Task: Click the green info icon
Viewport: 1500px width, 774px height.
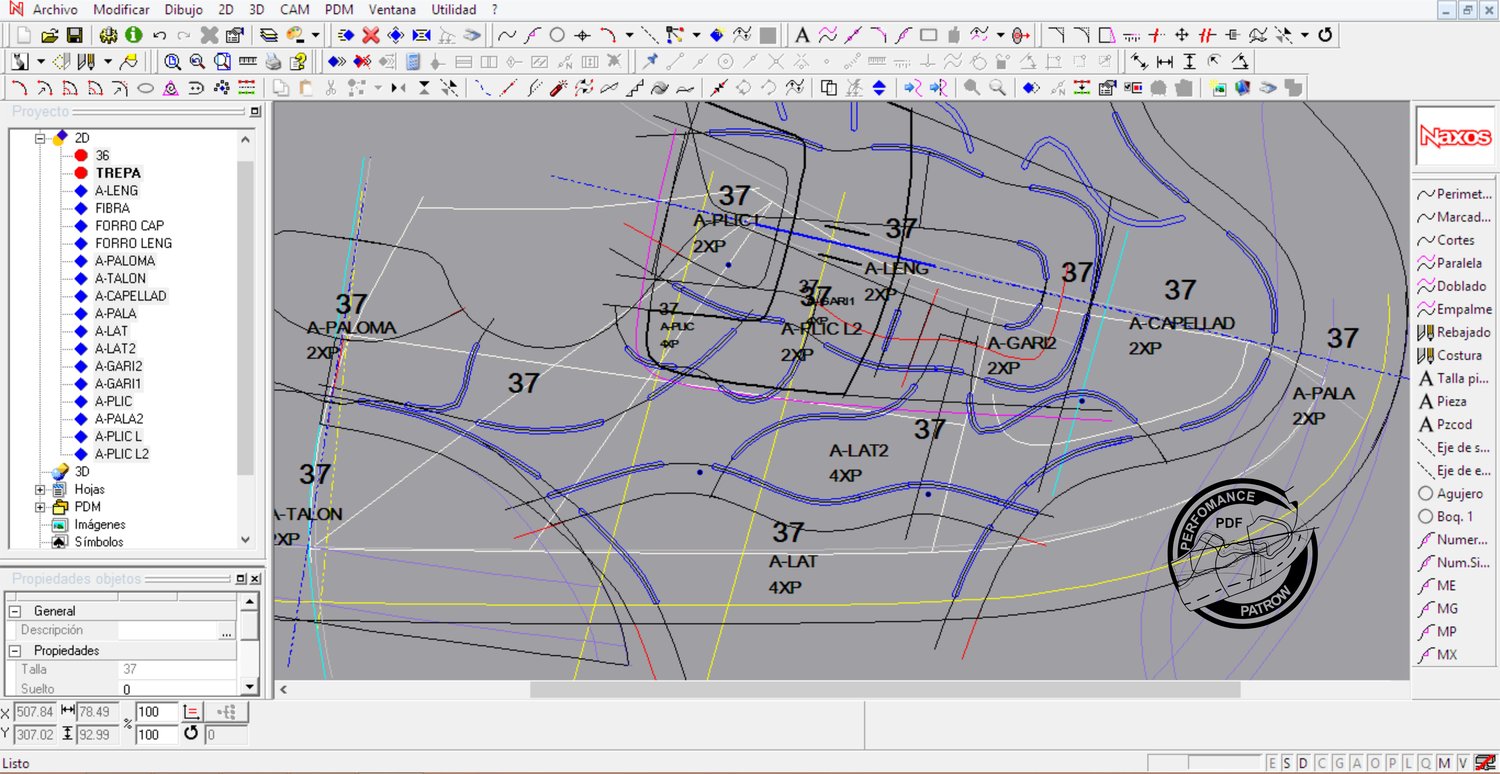Action: click(x=133, y=35)
